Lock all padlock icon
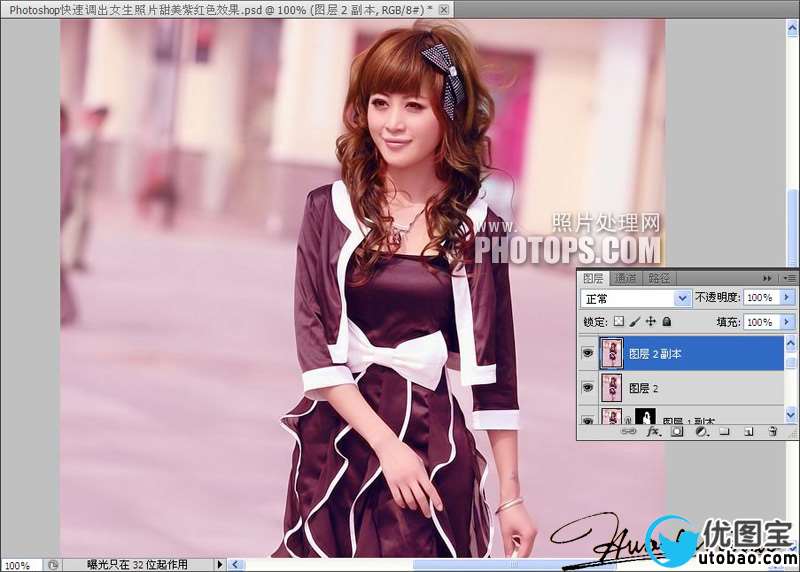The width and height of the screenshot is (800, 572). coord(666,321)
